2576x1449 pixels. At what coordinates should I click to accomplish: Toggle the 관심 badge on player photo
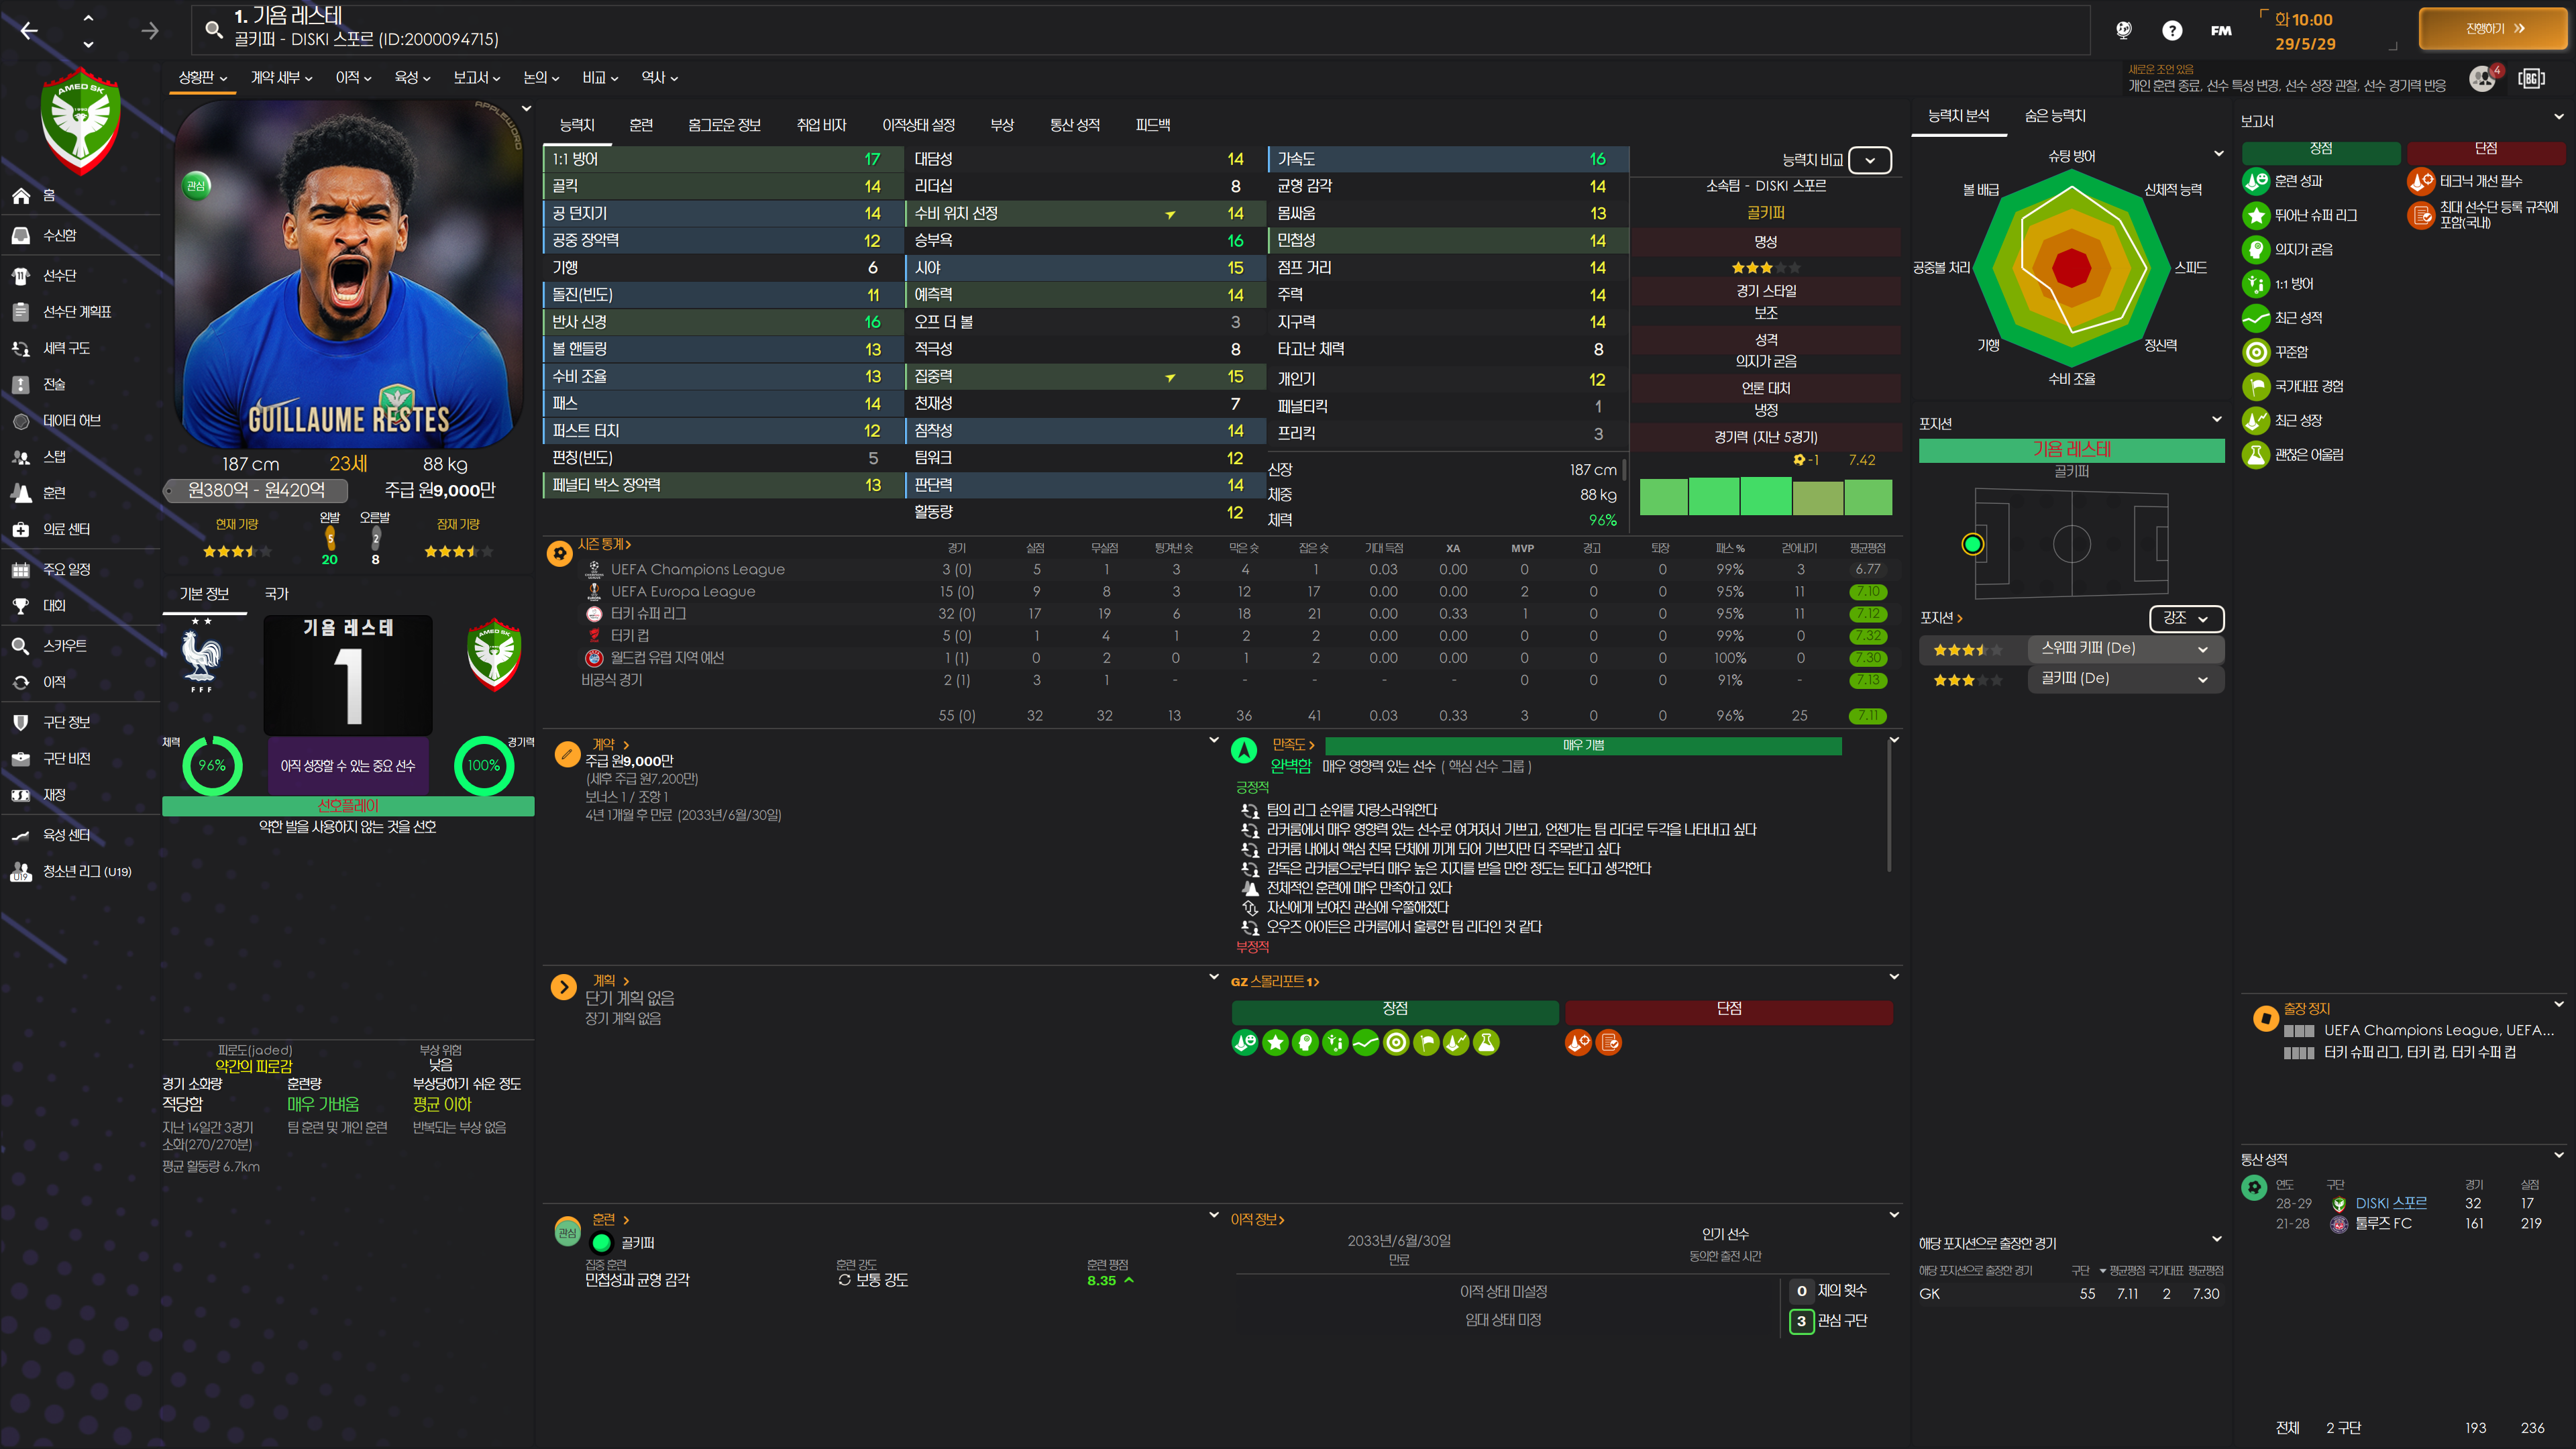click(x=196, y=186)
